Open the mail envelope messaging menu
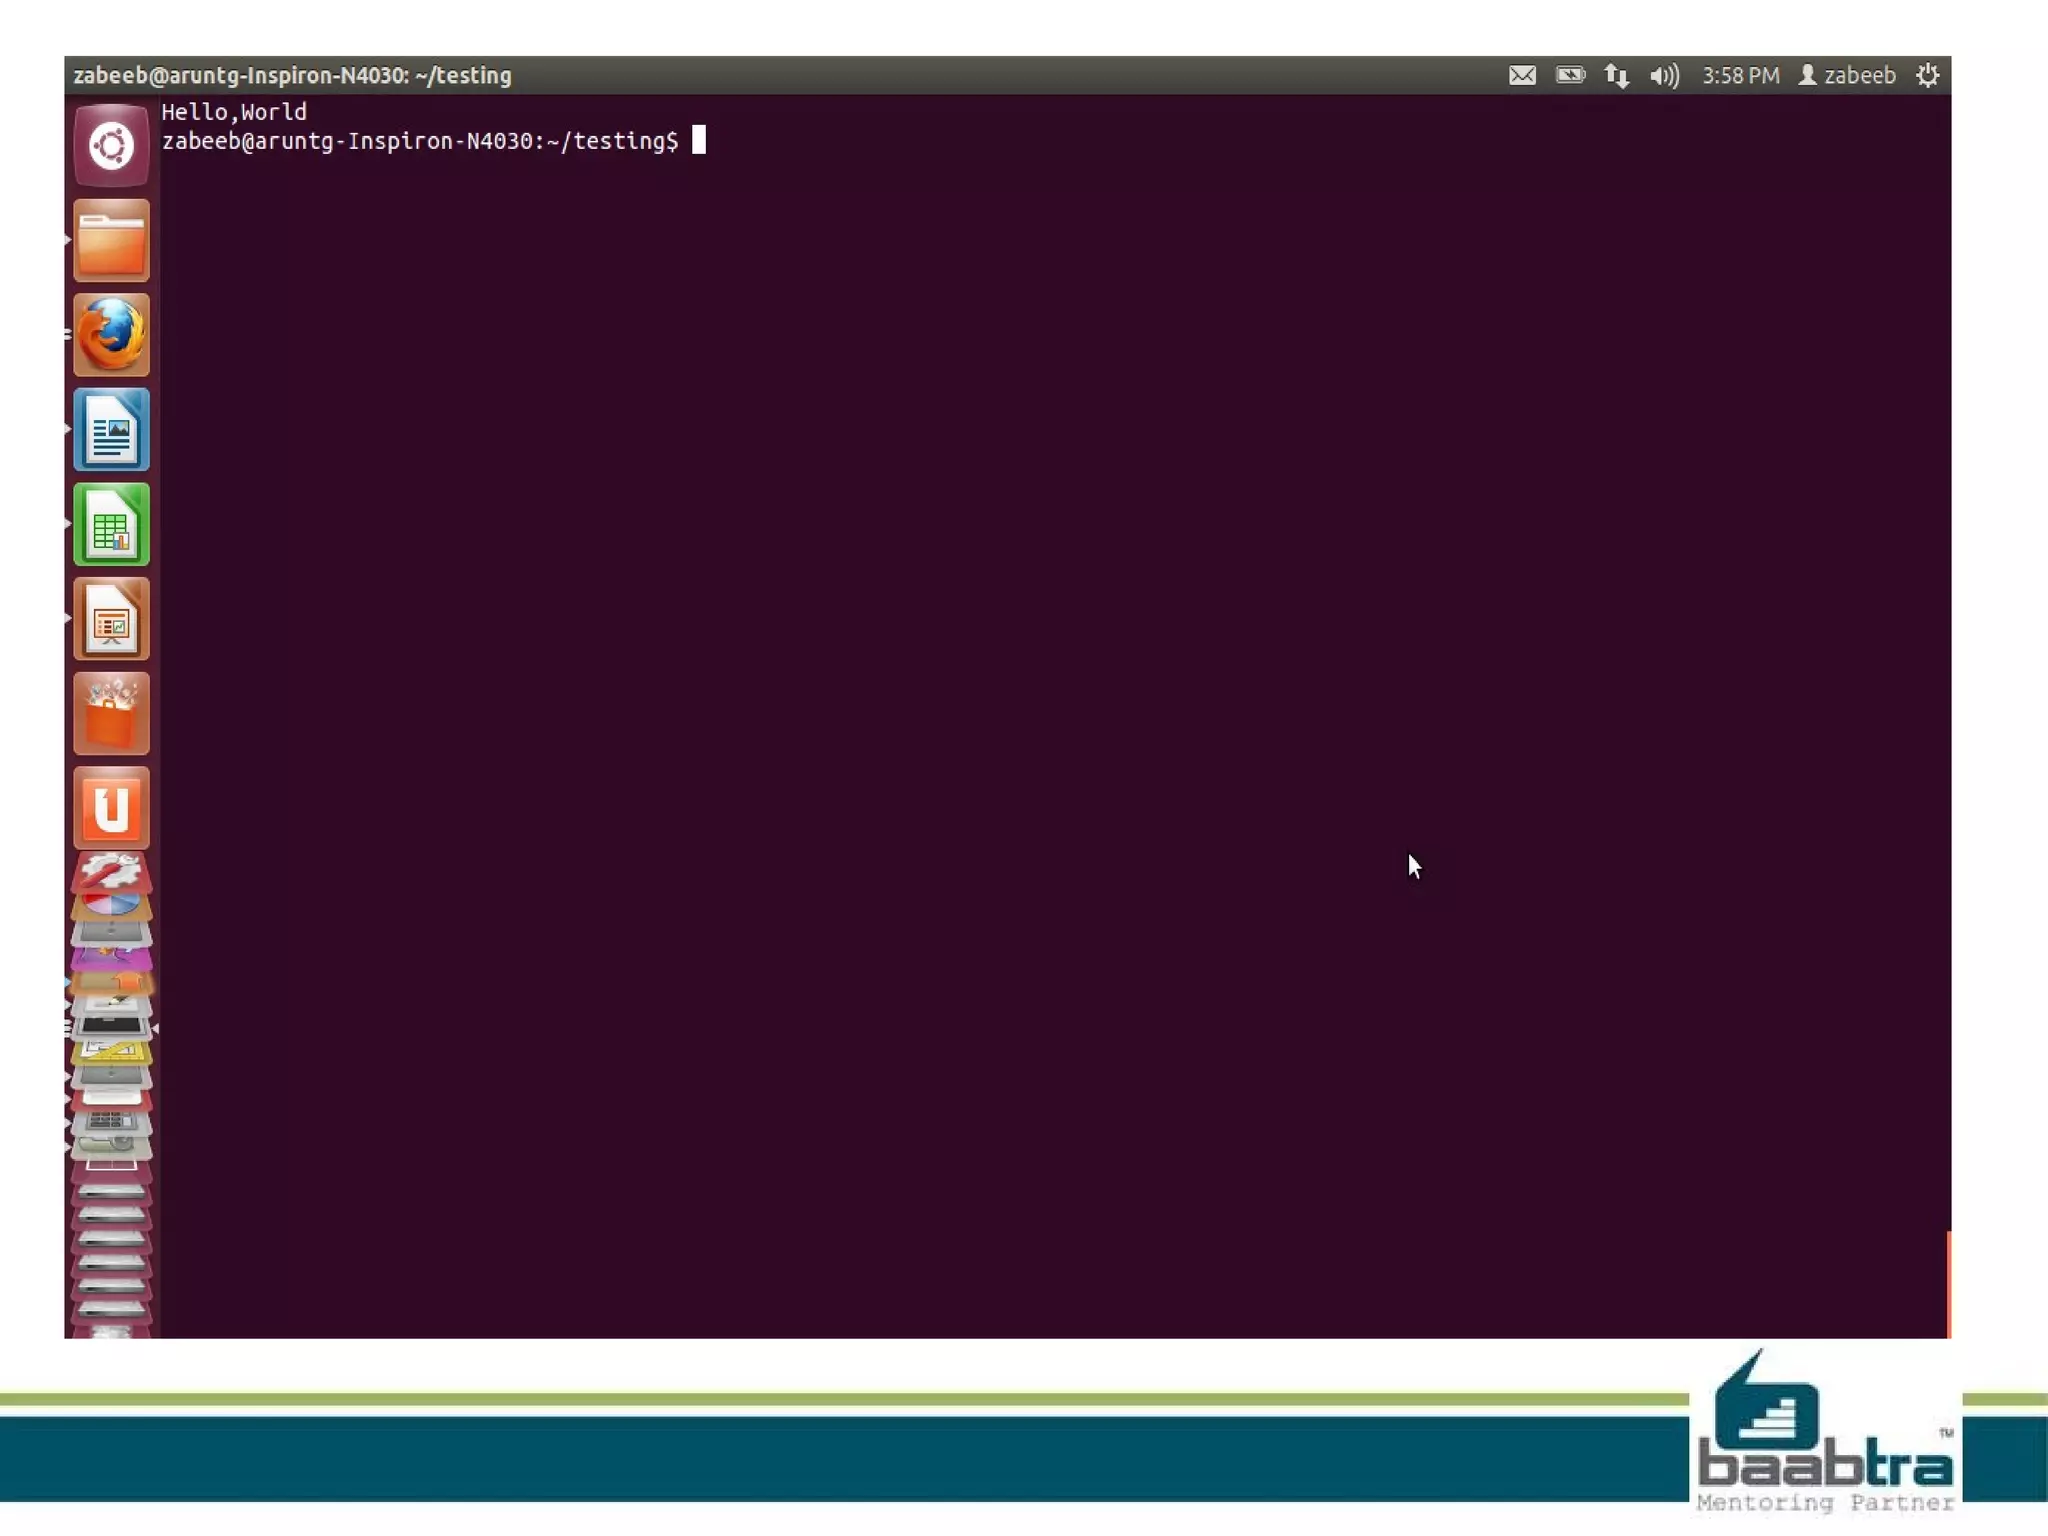 tap(1522, 76)
